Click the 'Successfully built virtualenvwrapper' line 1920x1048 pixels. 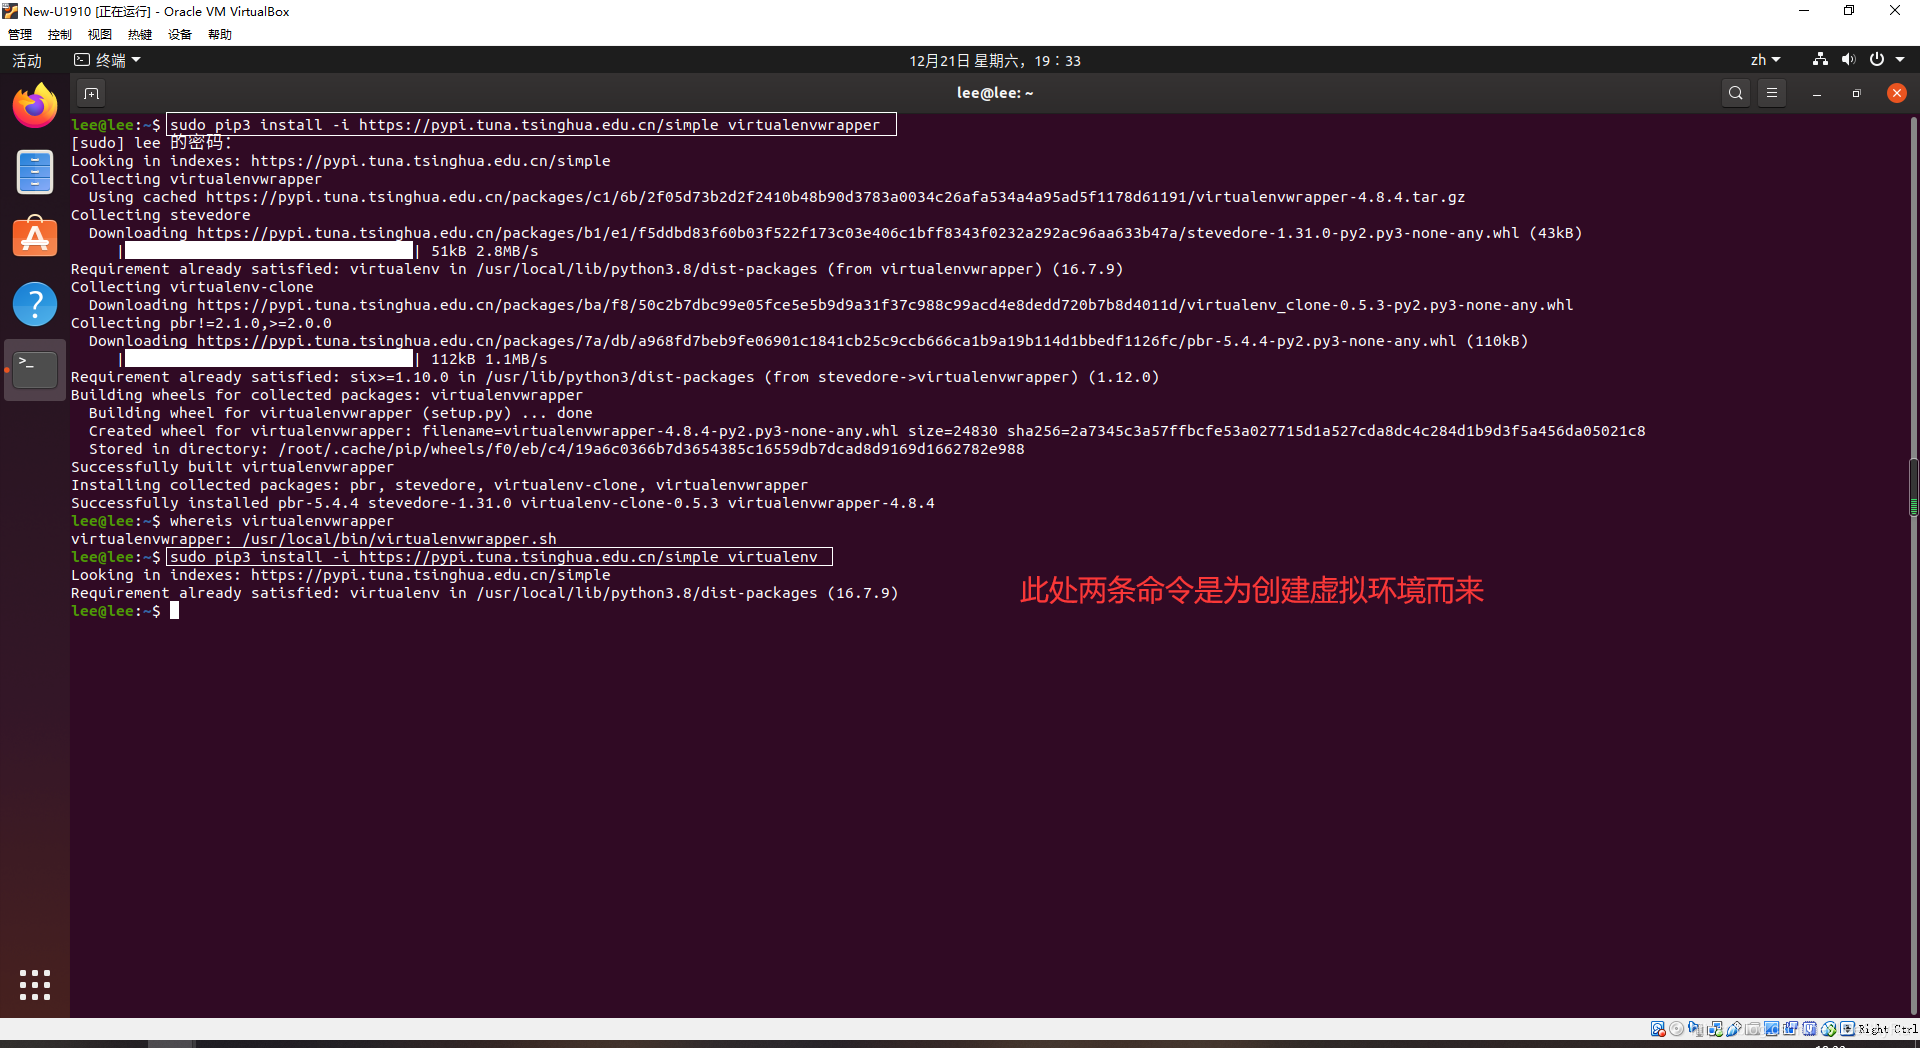pos(232,467)
